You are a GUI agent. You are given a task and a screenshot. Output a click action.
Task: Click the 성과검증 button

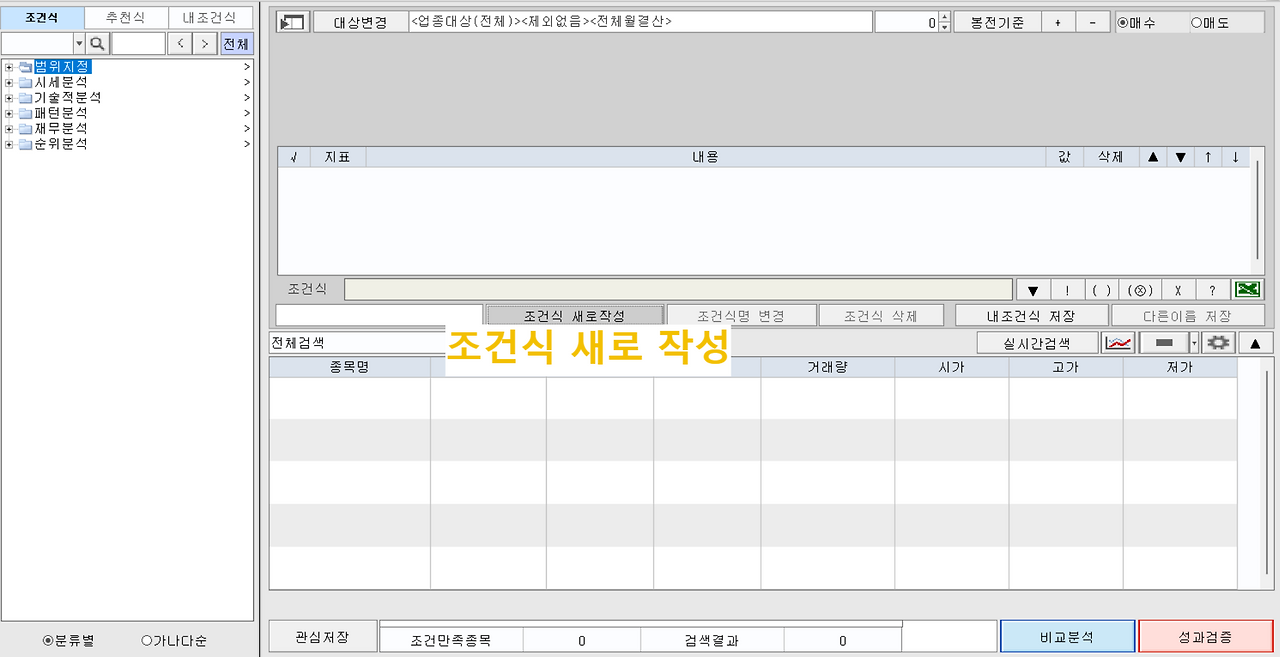pos(1205,637)
